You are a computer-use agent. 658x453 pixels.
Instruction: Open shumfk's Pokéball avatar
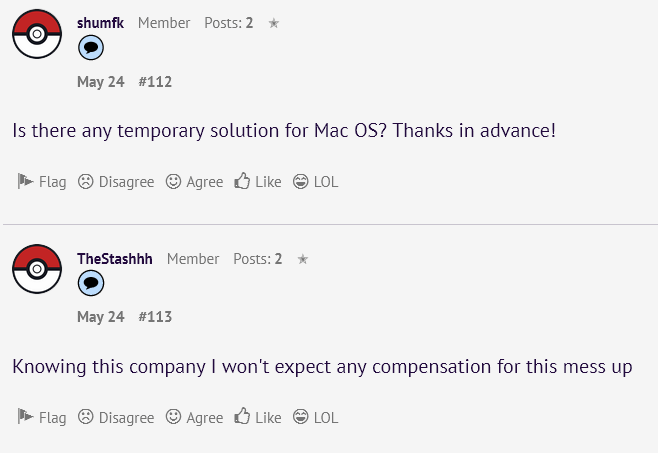37,34
